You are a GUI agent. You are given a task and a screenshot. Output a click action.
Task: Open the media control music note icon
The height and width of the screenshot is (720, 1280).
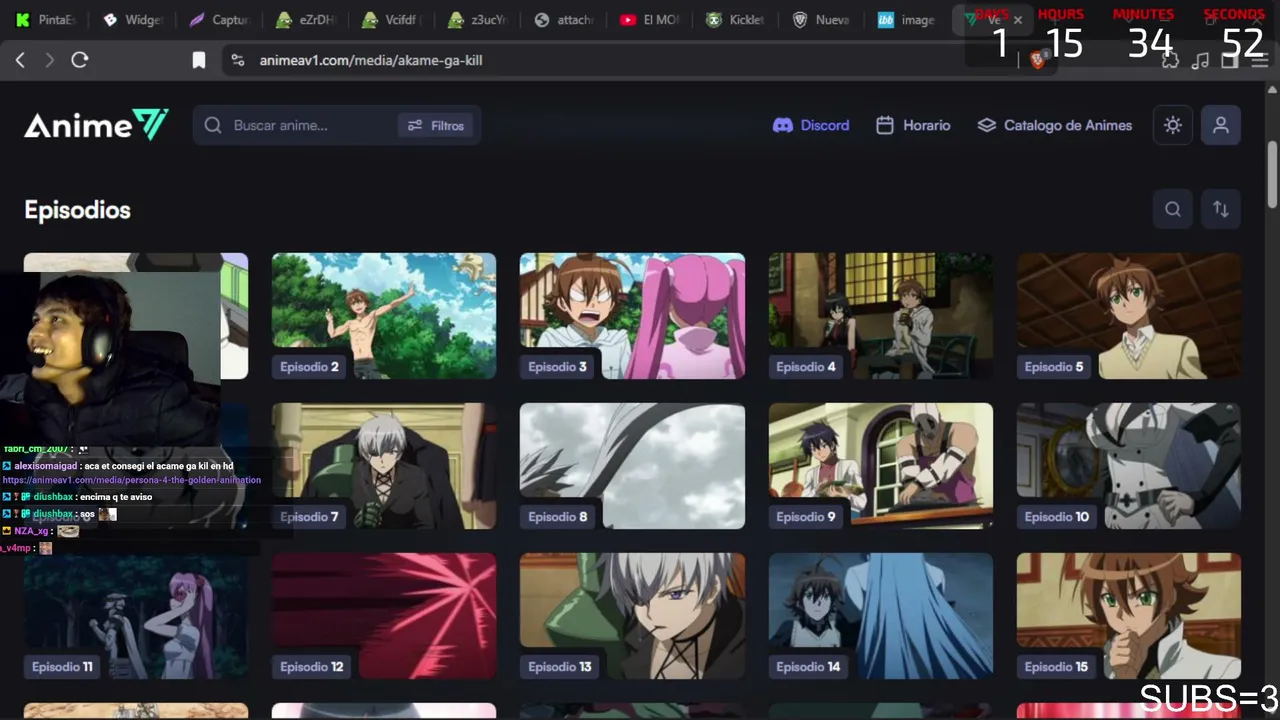1201,60
